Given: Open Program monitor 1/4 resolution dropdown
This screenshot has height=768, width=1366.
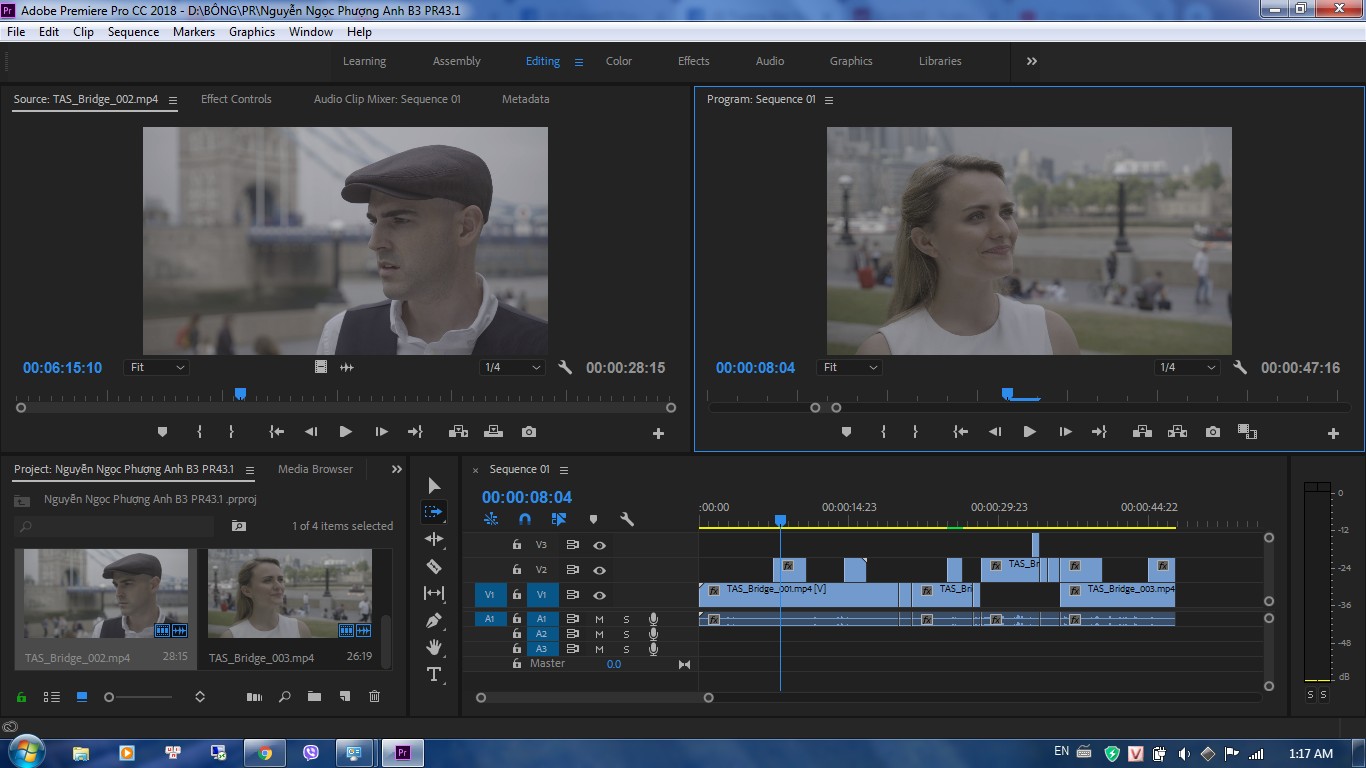Looking at the screenshot, I should pyautogui.click(x=1186, y=367).
